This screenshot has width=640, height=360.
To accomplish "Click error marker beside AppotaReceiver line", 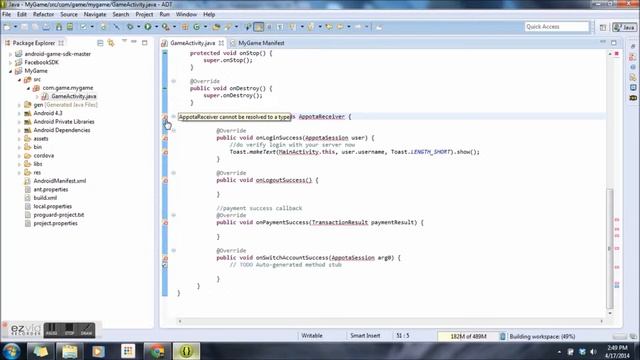I will coord(165,117).
